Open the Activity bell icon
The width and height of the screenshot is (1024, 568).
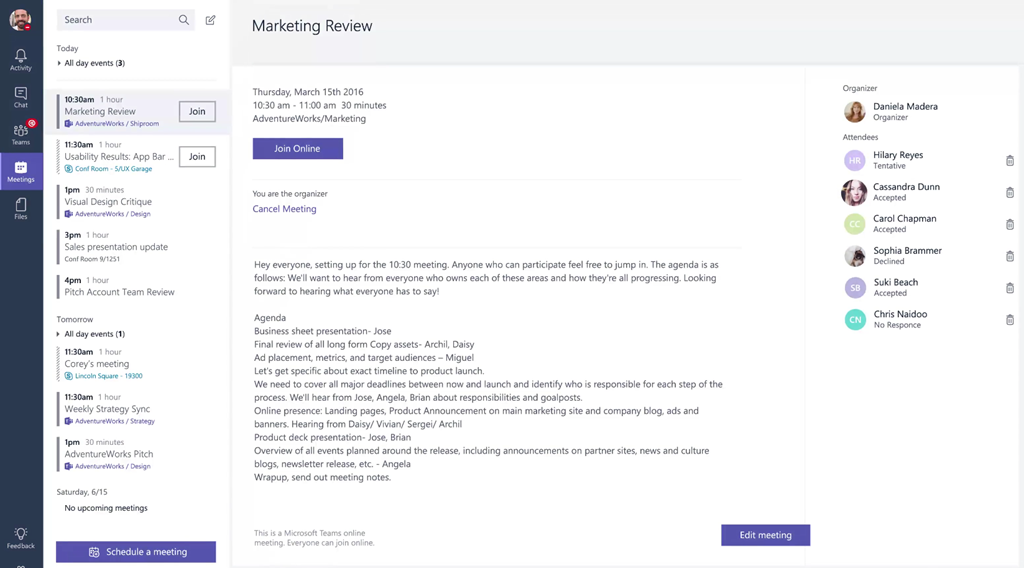tap(20, 59)
